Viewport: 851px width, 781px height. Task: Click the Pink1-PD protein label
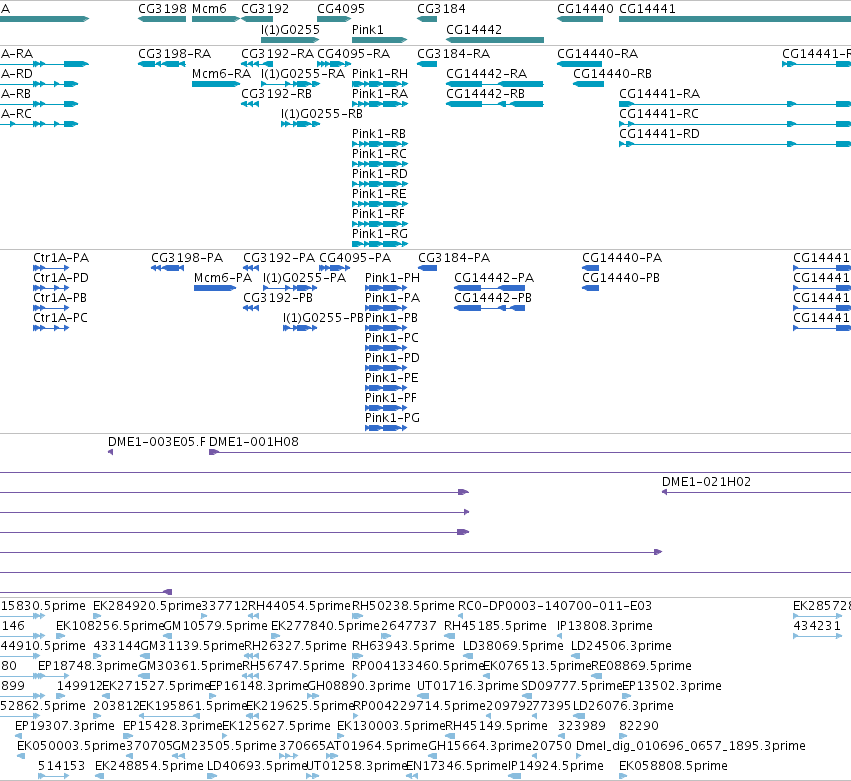[x=392, y=358]
